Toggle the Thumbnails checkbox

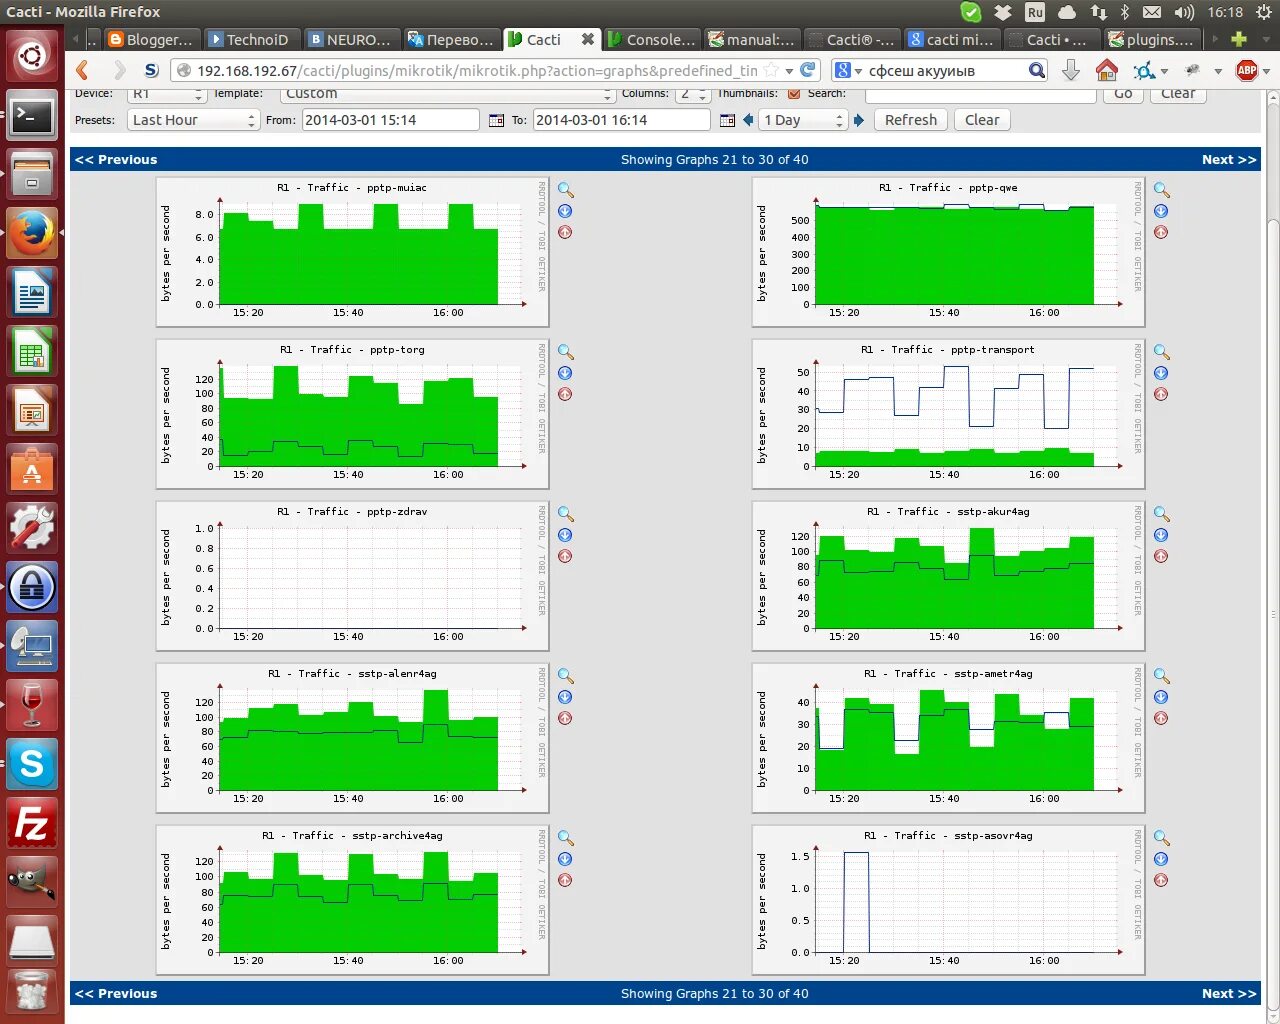coord(794,93)
